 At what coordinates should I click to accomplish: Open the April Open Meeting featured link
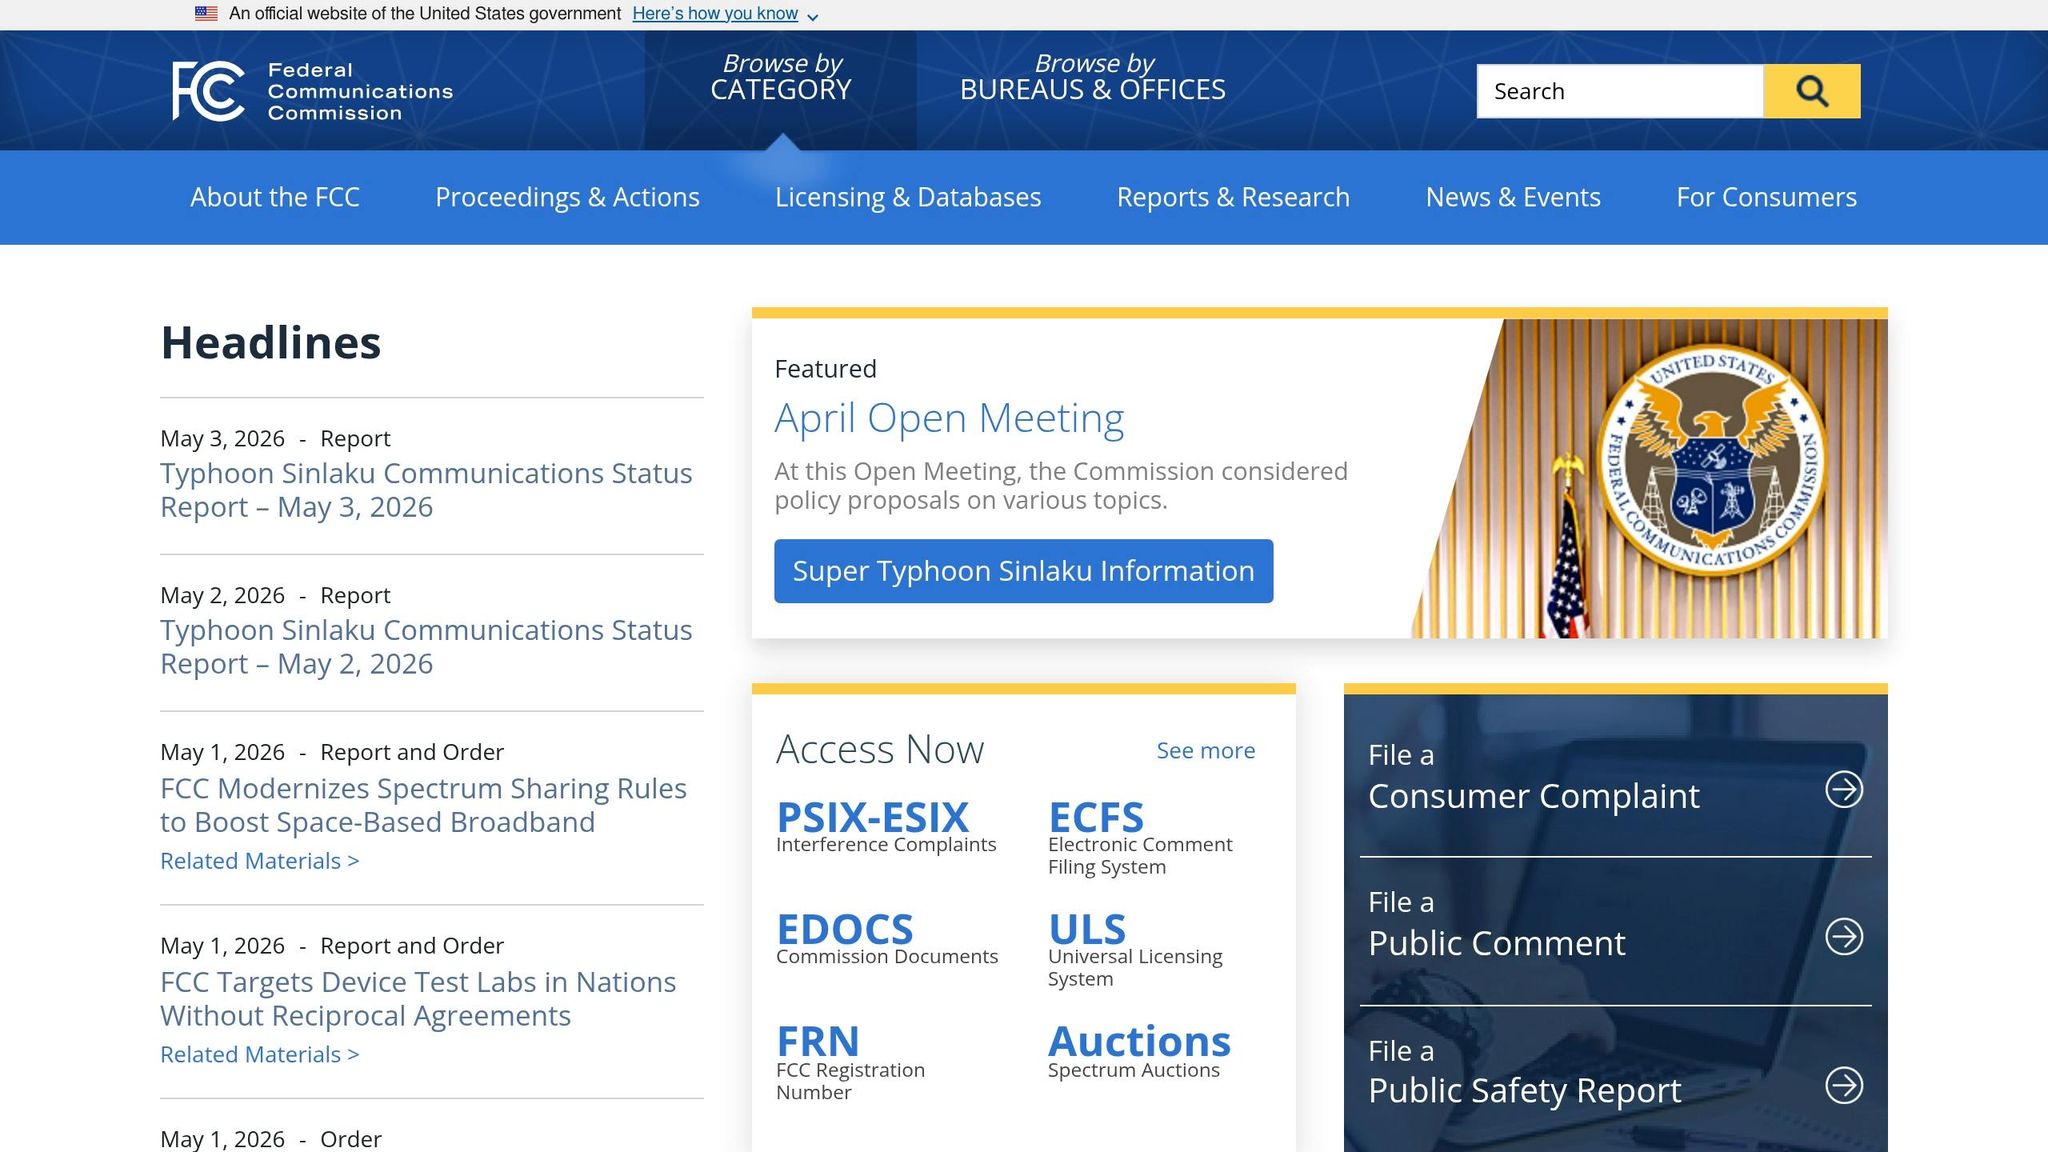[949, 418]
